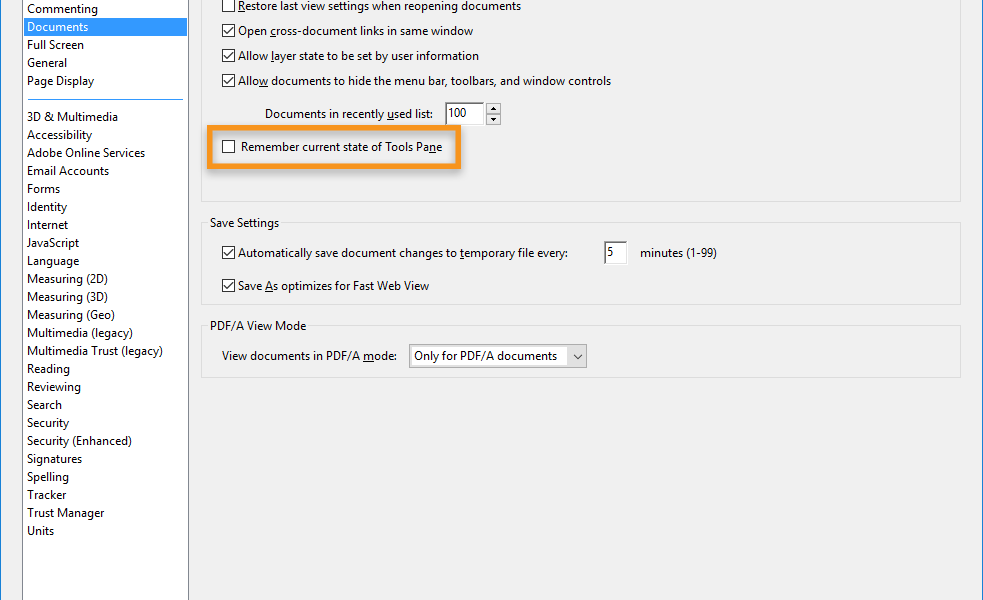Open the Full Screen preferences

pos(55,44)
